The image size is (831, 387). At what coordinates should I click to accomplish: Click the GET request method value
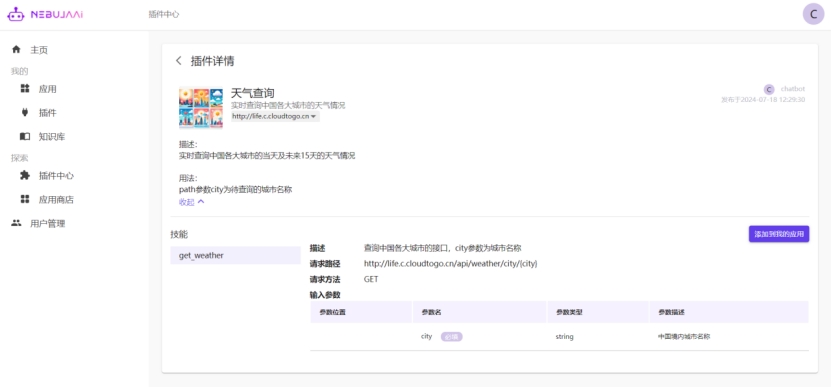pyautogui.click(x=371, y=279)
